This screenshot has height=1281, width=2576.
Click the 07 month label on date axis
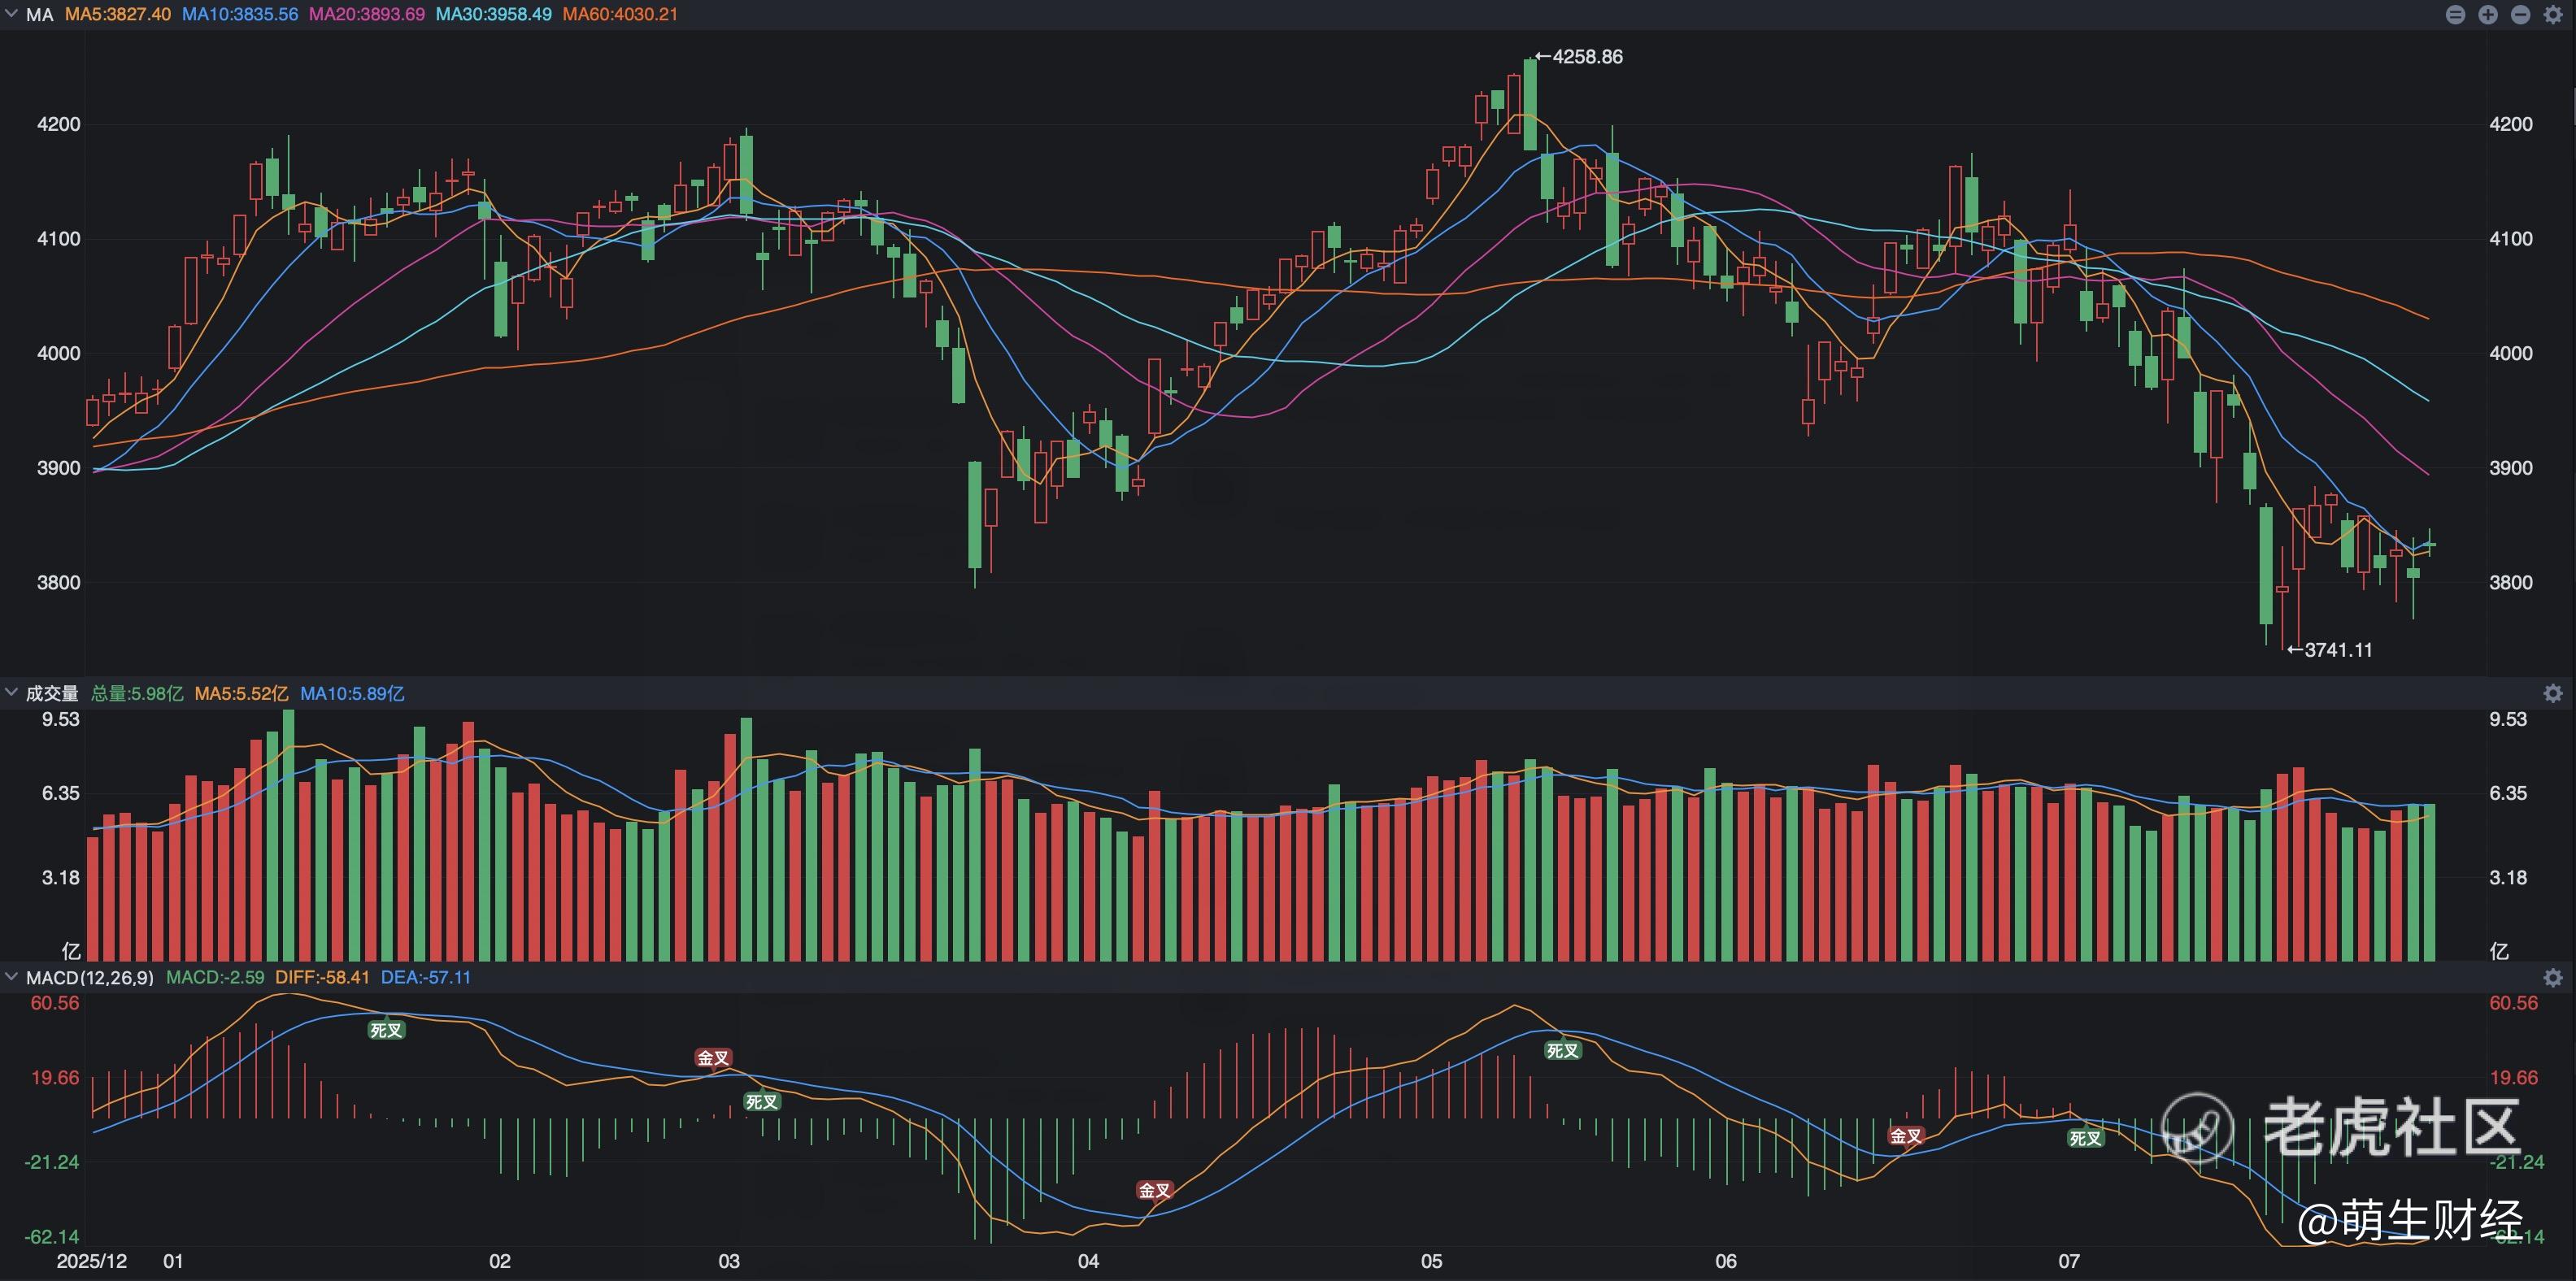(x=2069, y=1261)
